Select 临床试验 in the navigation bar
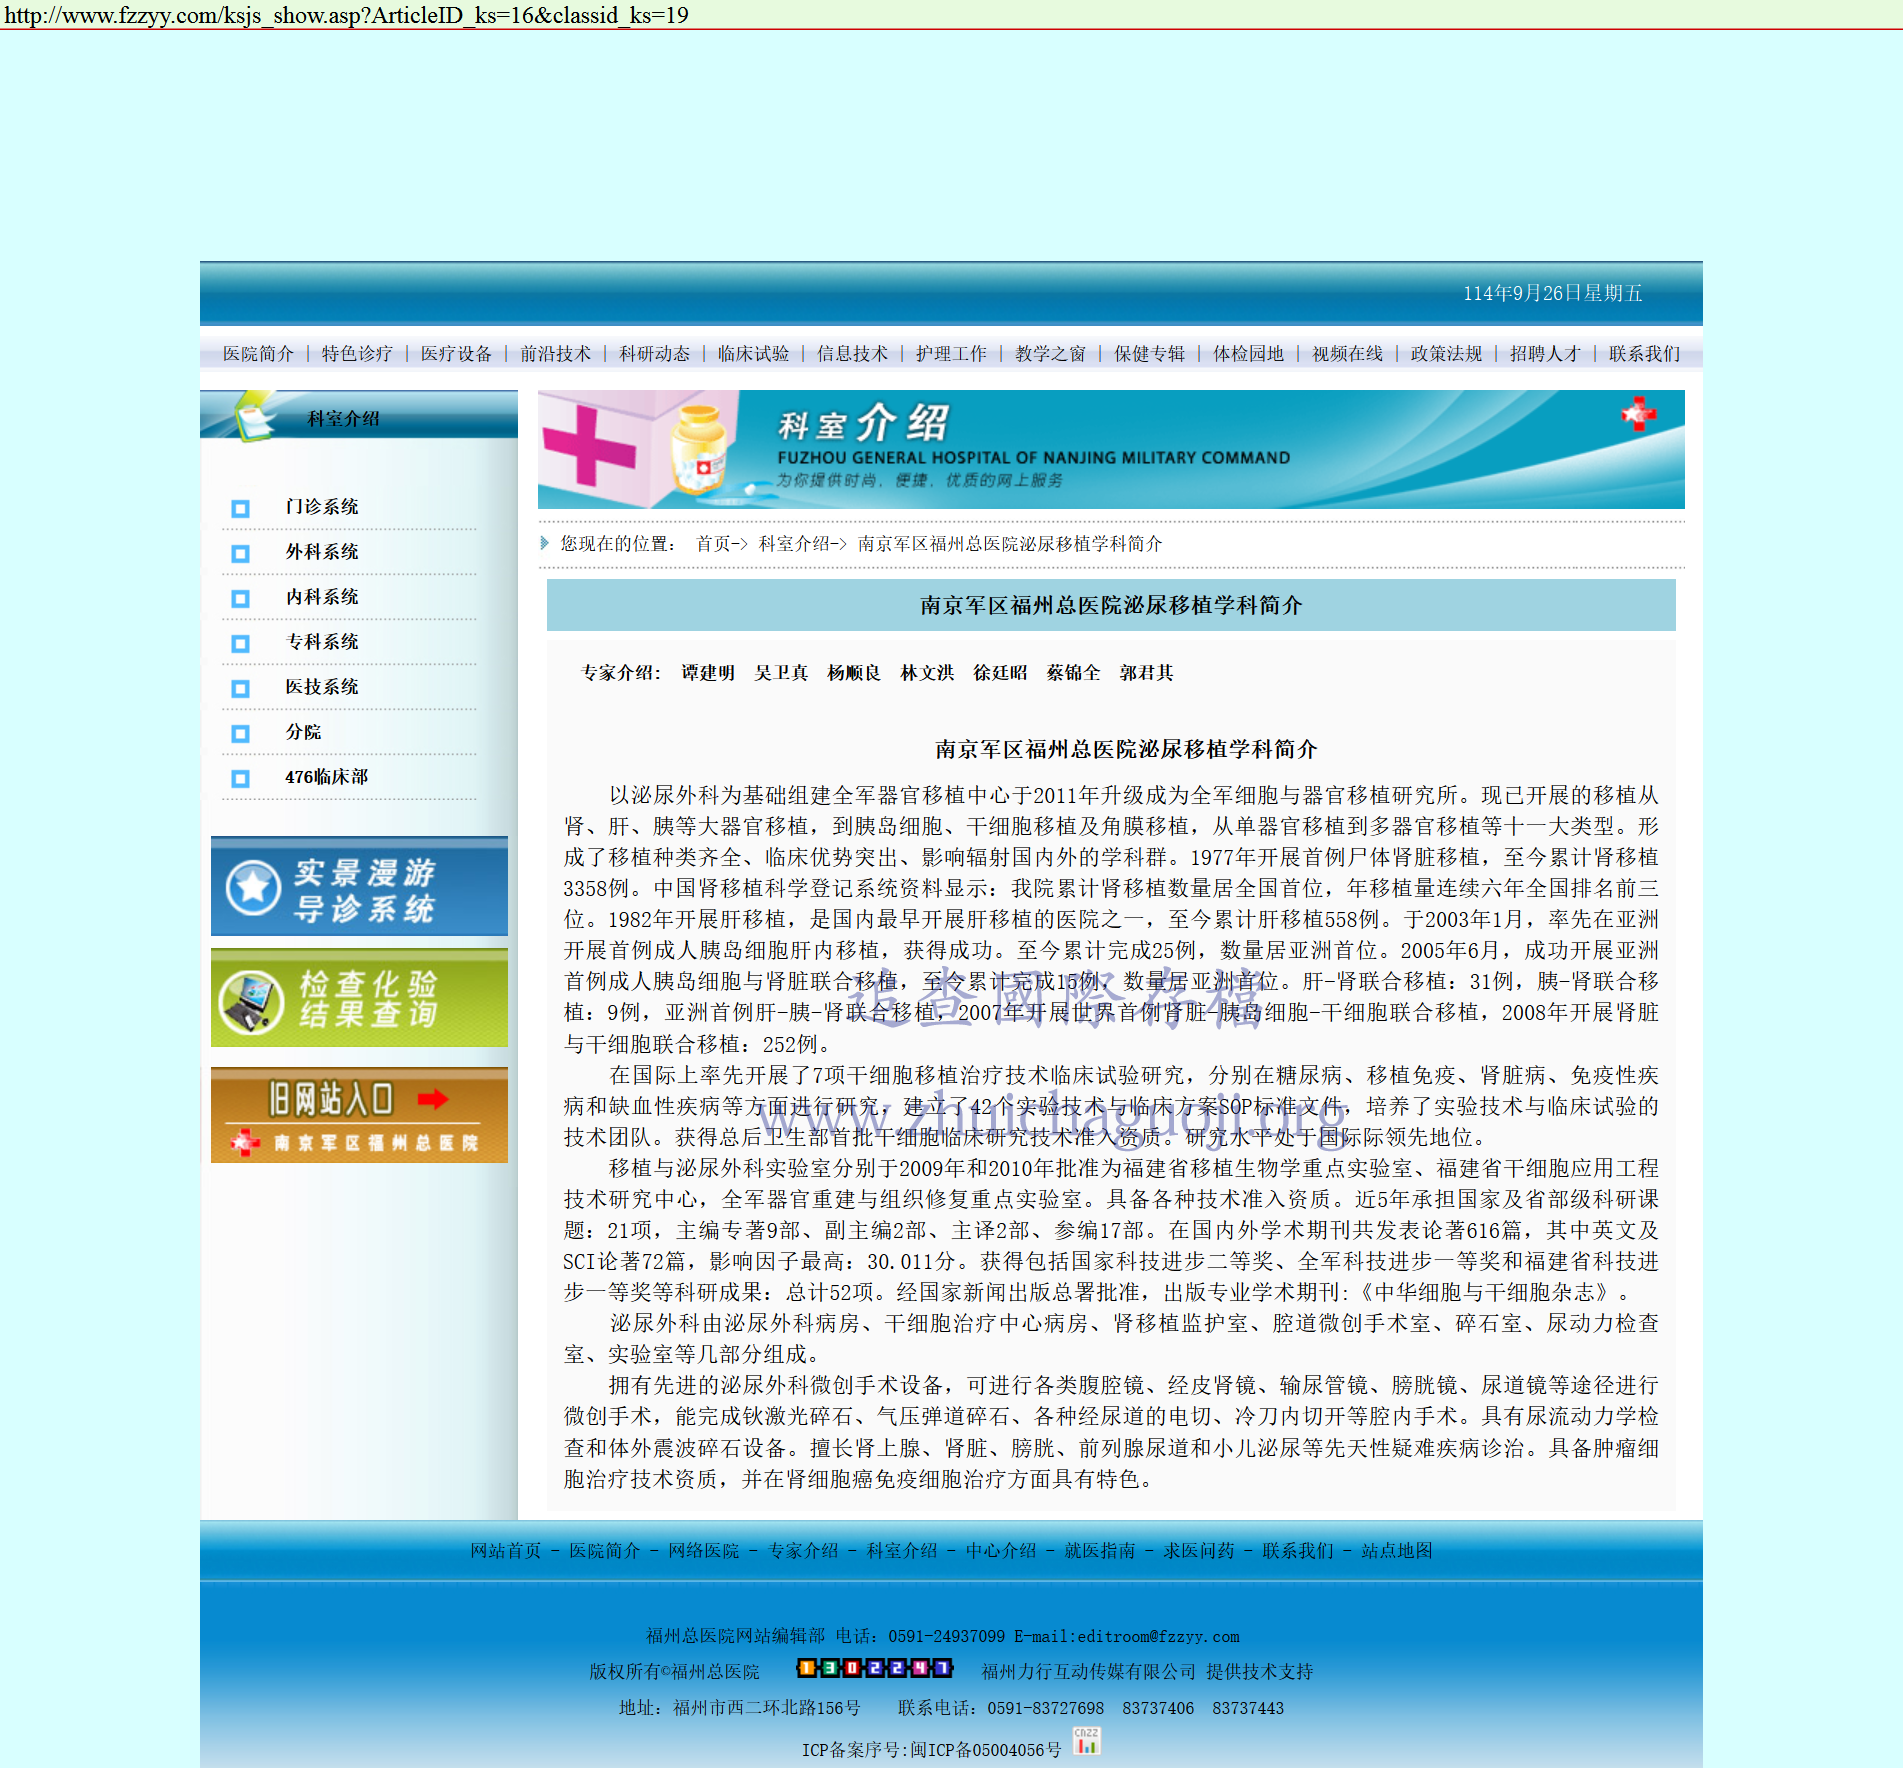Image resolution: width=1903 pixels, height=1781 pixels. click(x=753, y=354)
